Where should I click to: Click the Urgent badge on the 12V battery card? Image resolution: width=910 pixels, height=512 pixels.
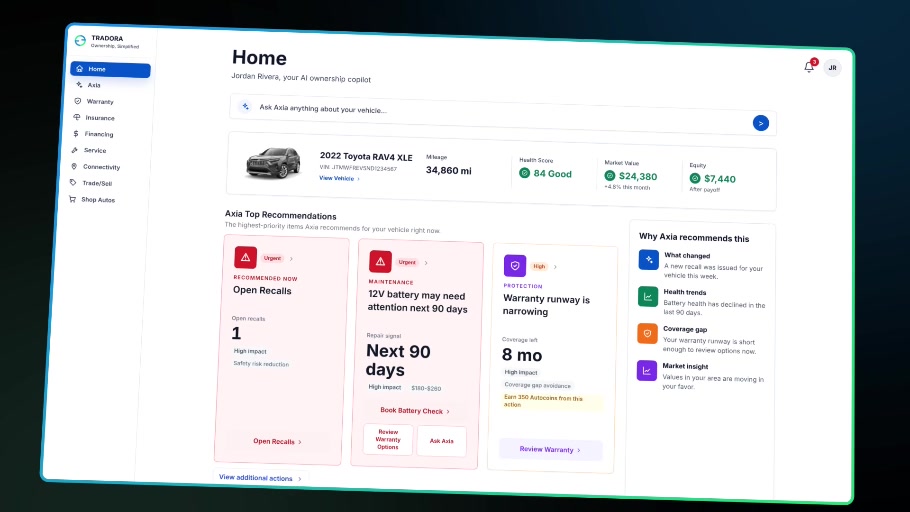(x=407, y=262)
